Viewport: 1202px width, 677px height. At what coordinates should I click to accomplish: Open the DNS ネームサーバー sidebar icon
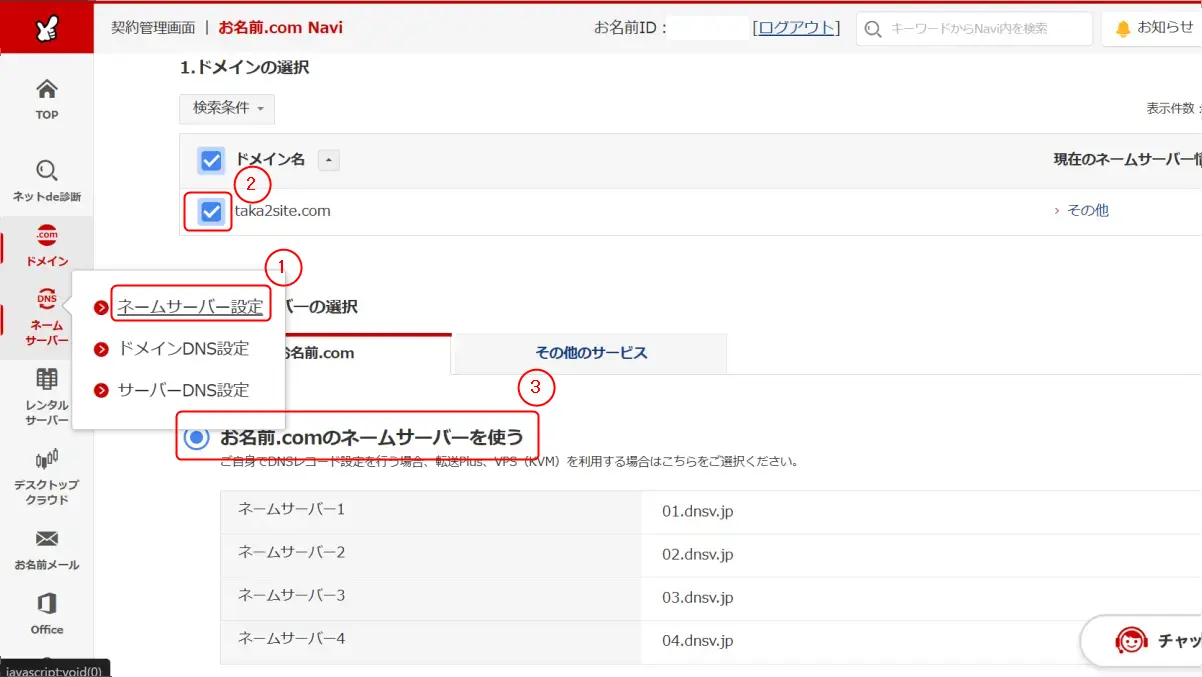47,299
